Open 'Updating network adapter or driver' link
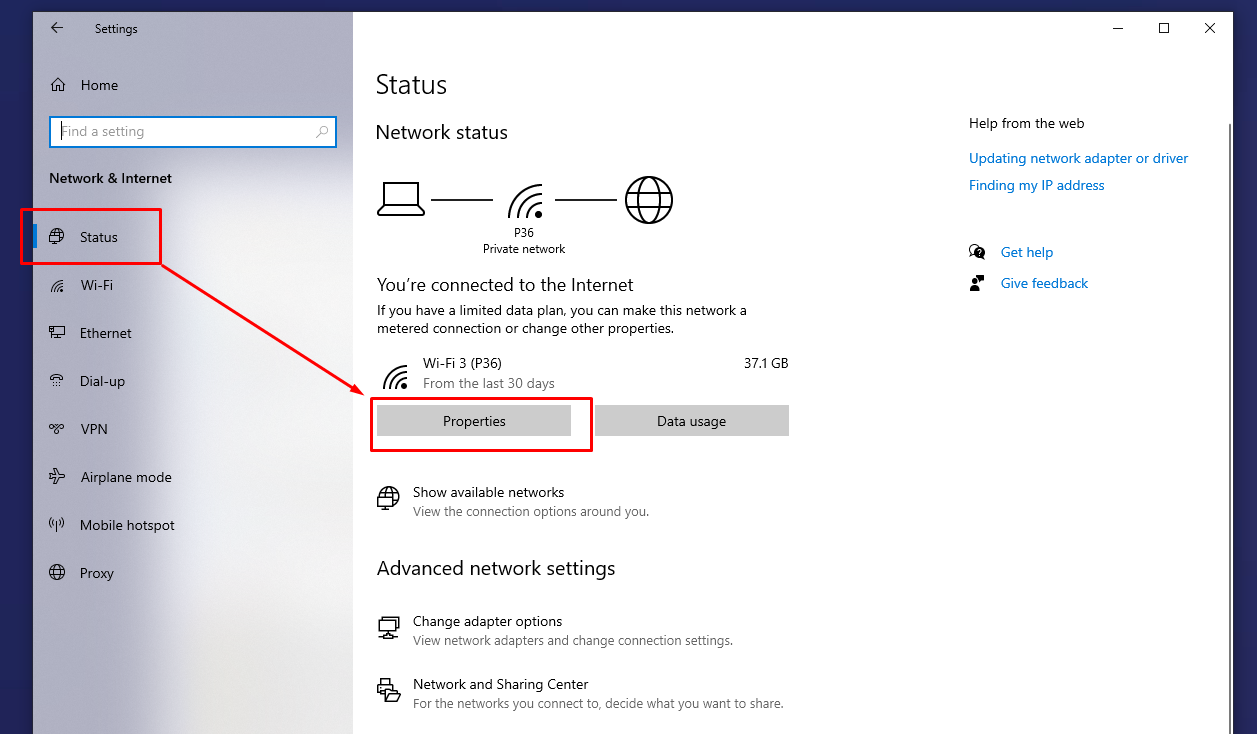 (1078, 159)
